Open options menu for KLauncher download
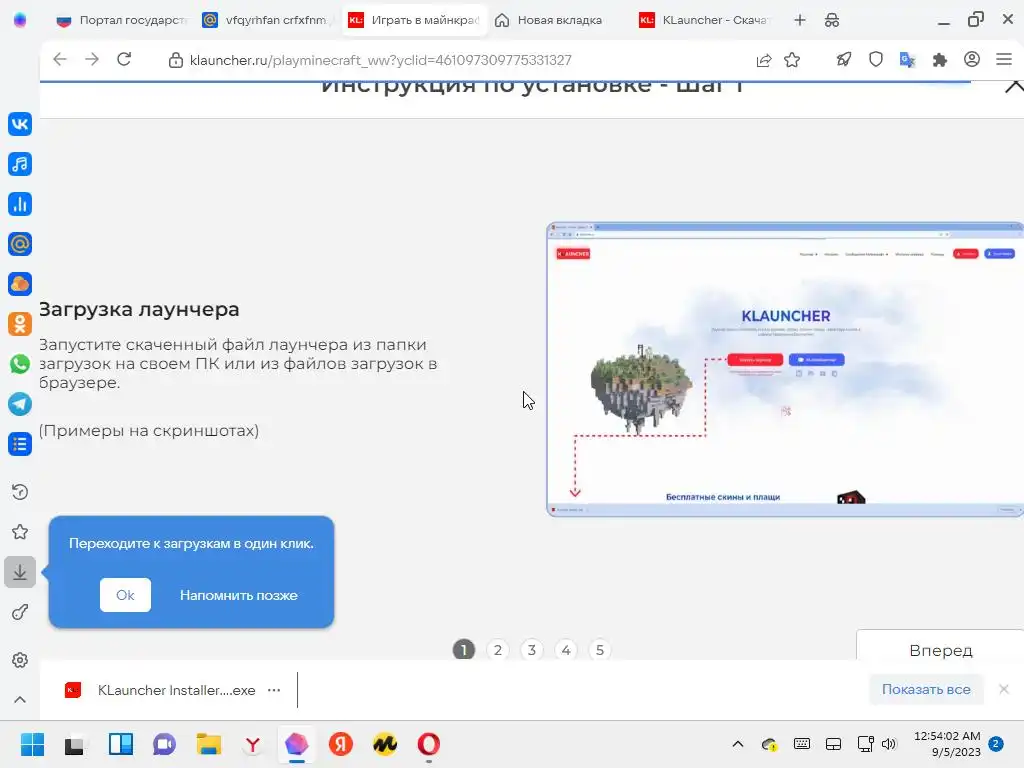1024x768 pixels. [x=274, y=690]
